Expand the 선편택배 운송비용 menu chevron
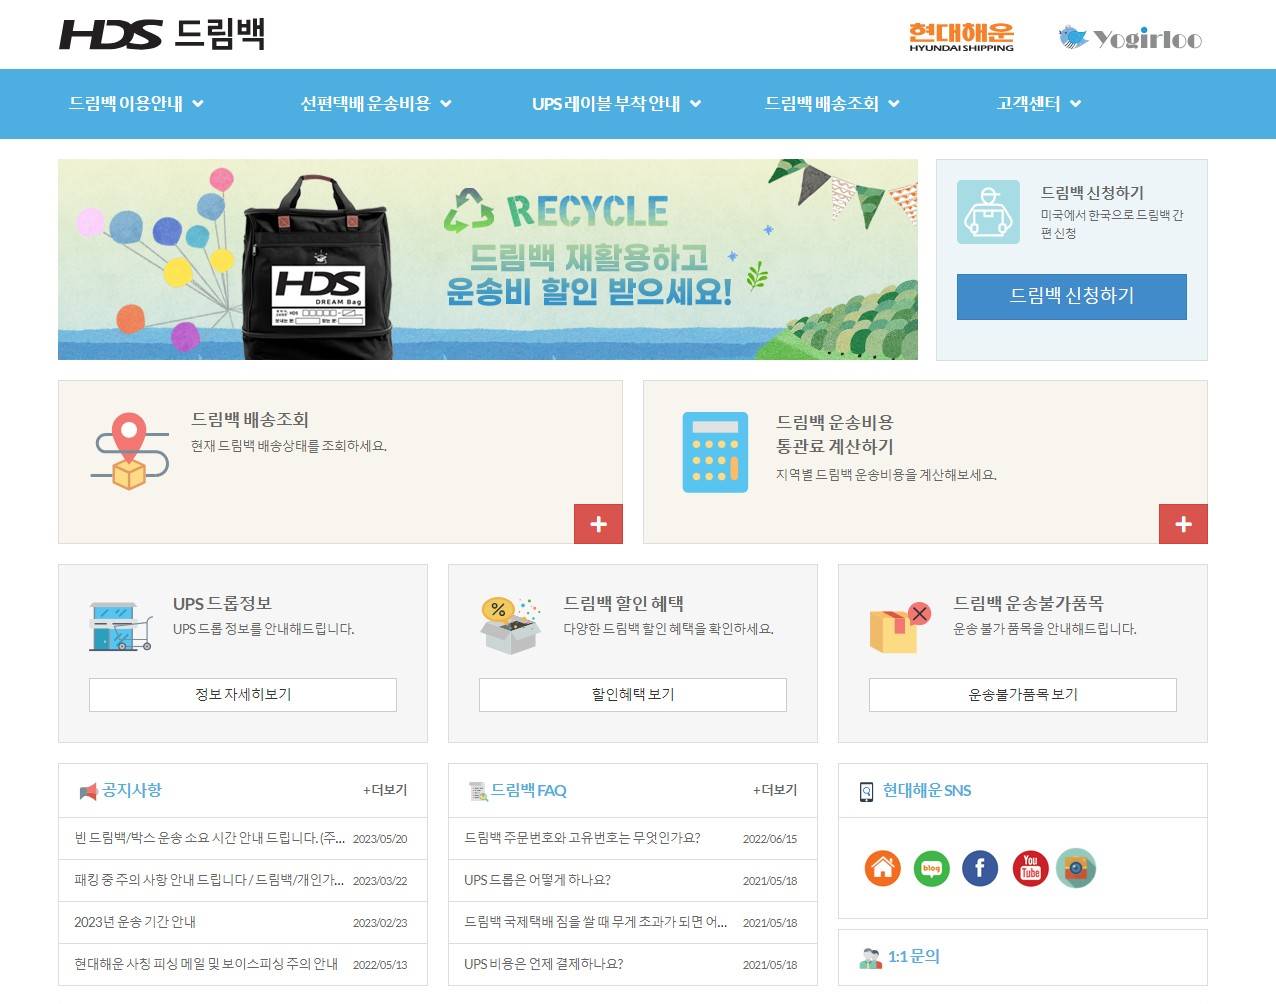 point(446,104)
